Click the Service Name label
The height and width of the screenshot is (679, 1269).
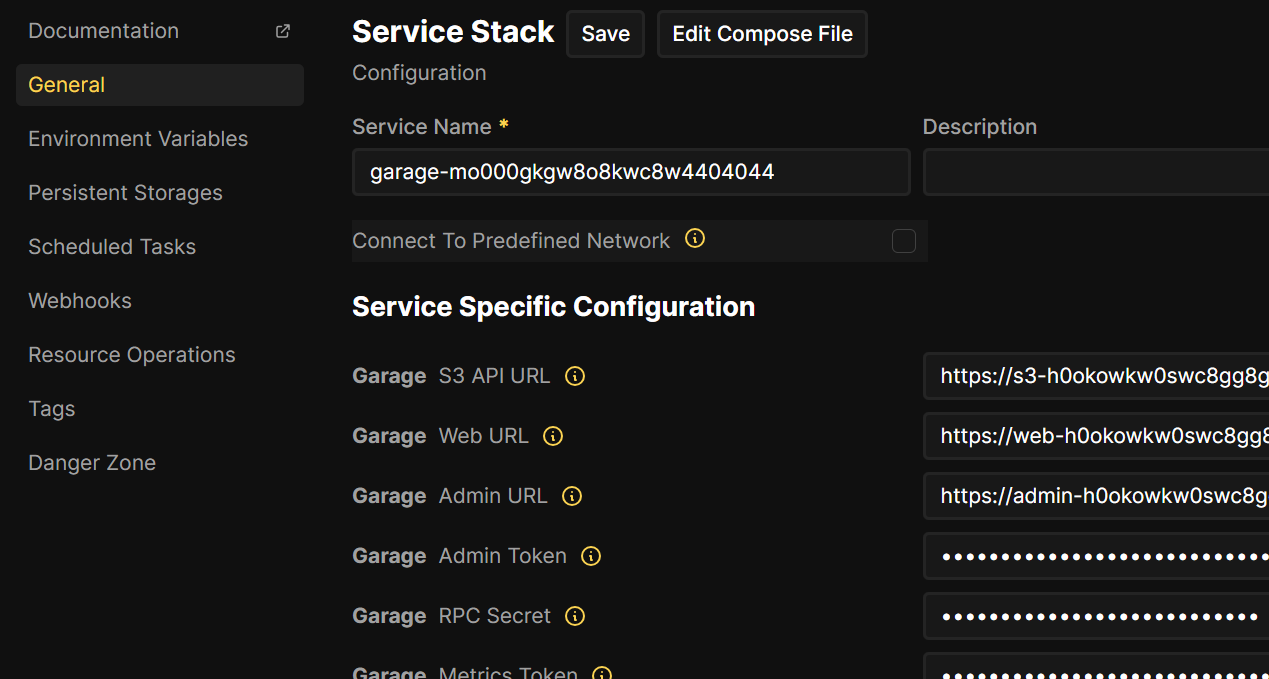422,127
